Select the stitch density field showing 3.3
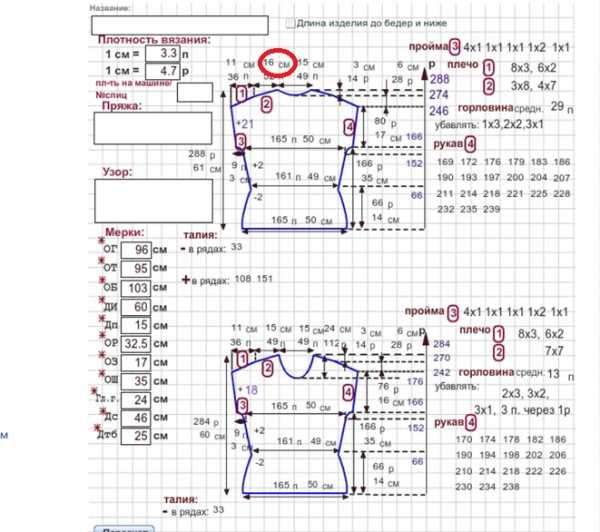This screenshot has width=600, height=532. (161, 53)
